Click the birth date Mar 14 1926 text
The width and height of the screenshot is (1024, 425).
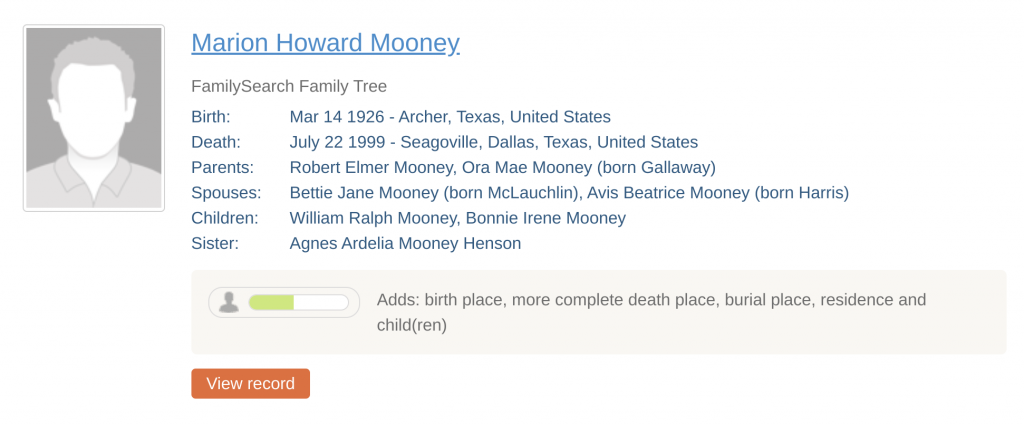pos(335,117)
